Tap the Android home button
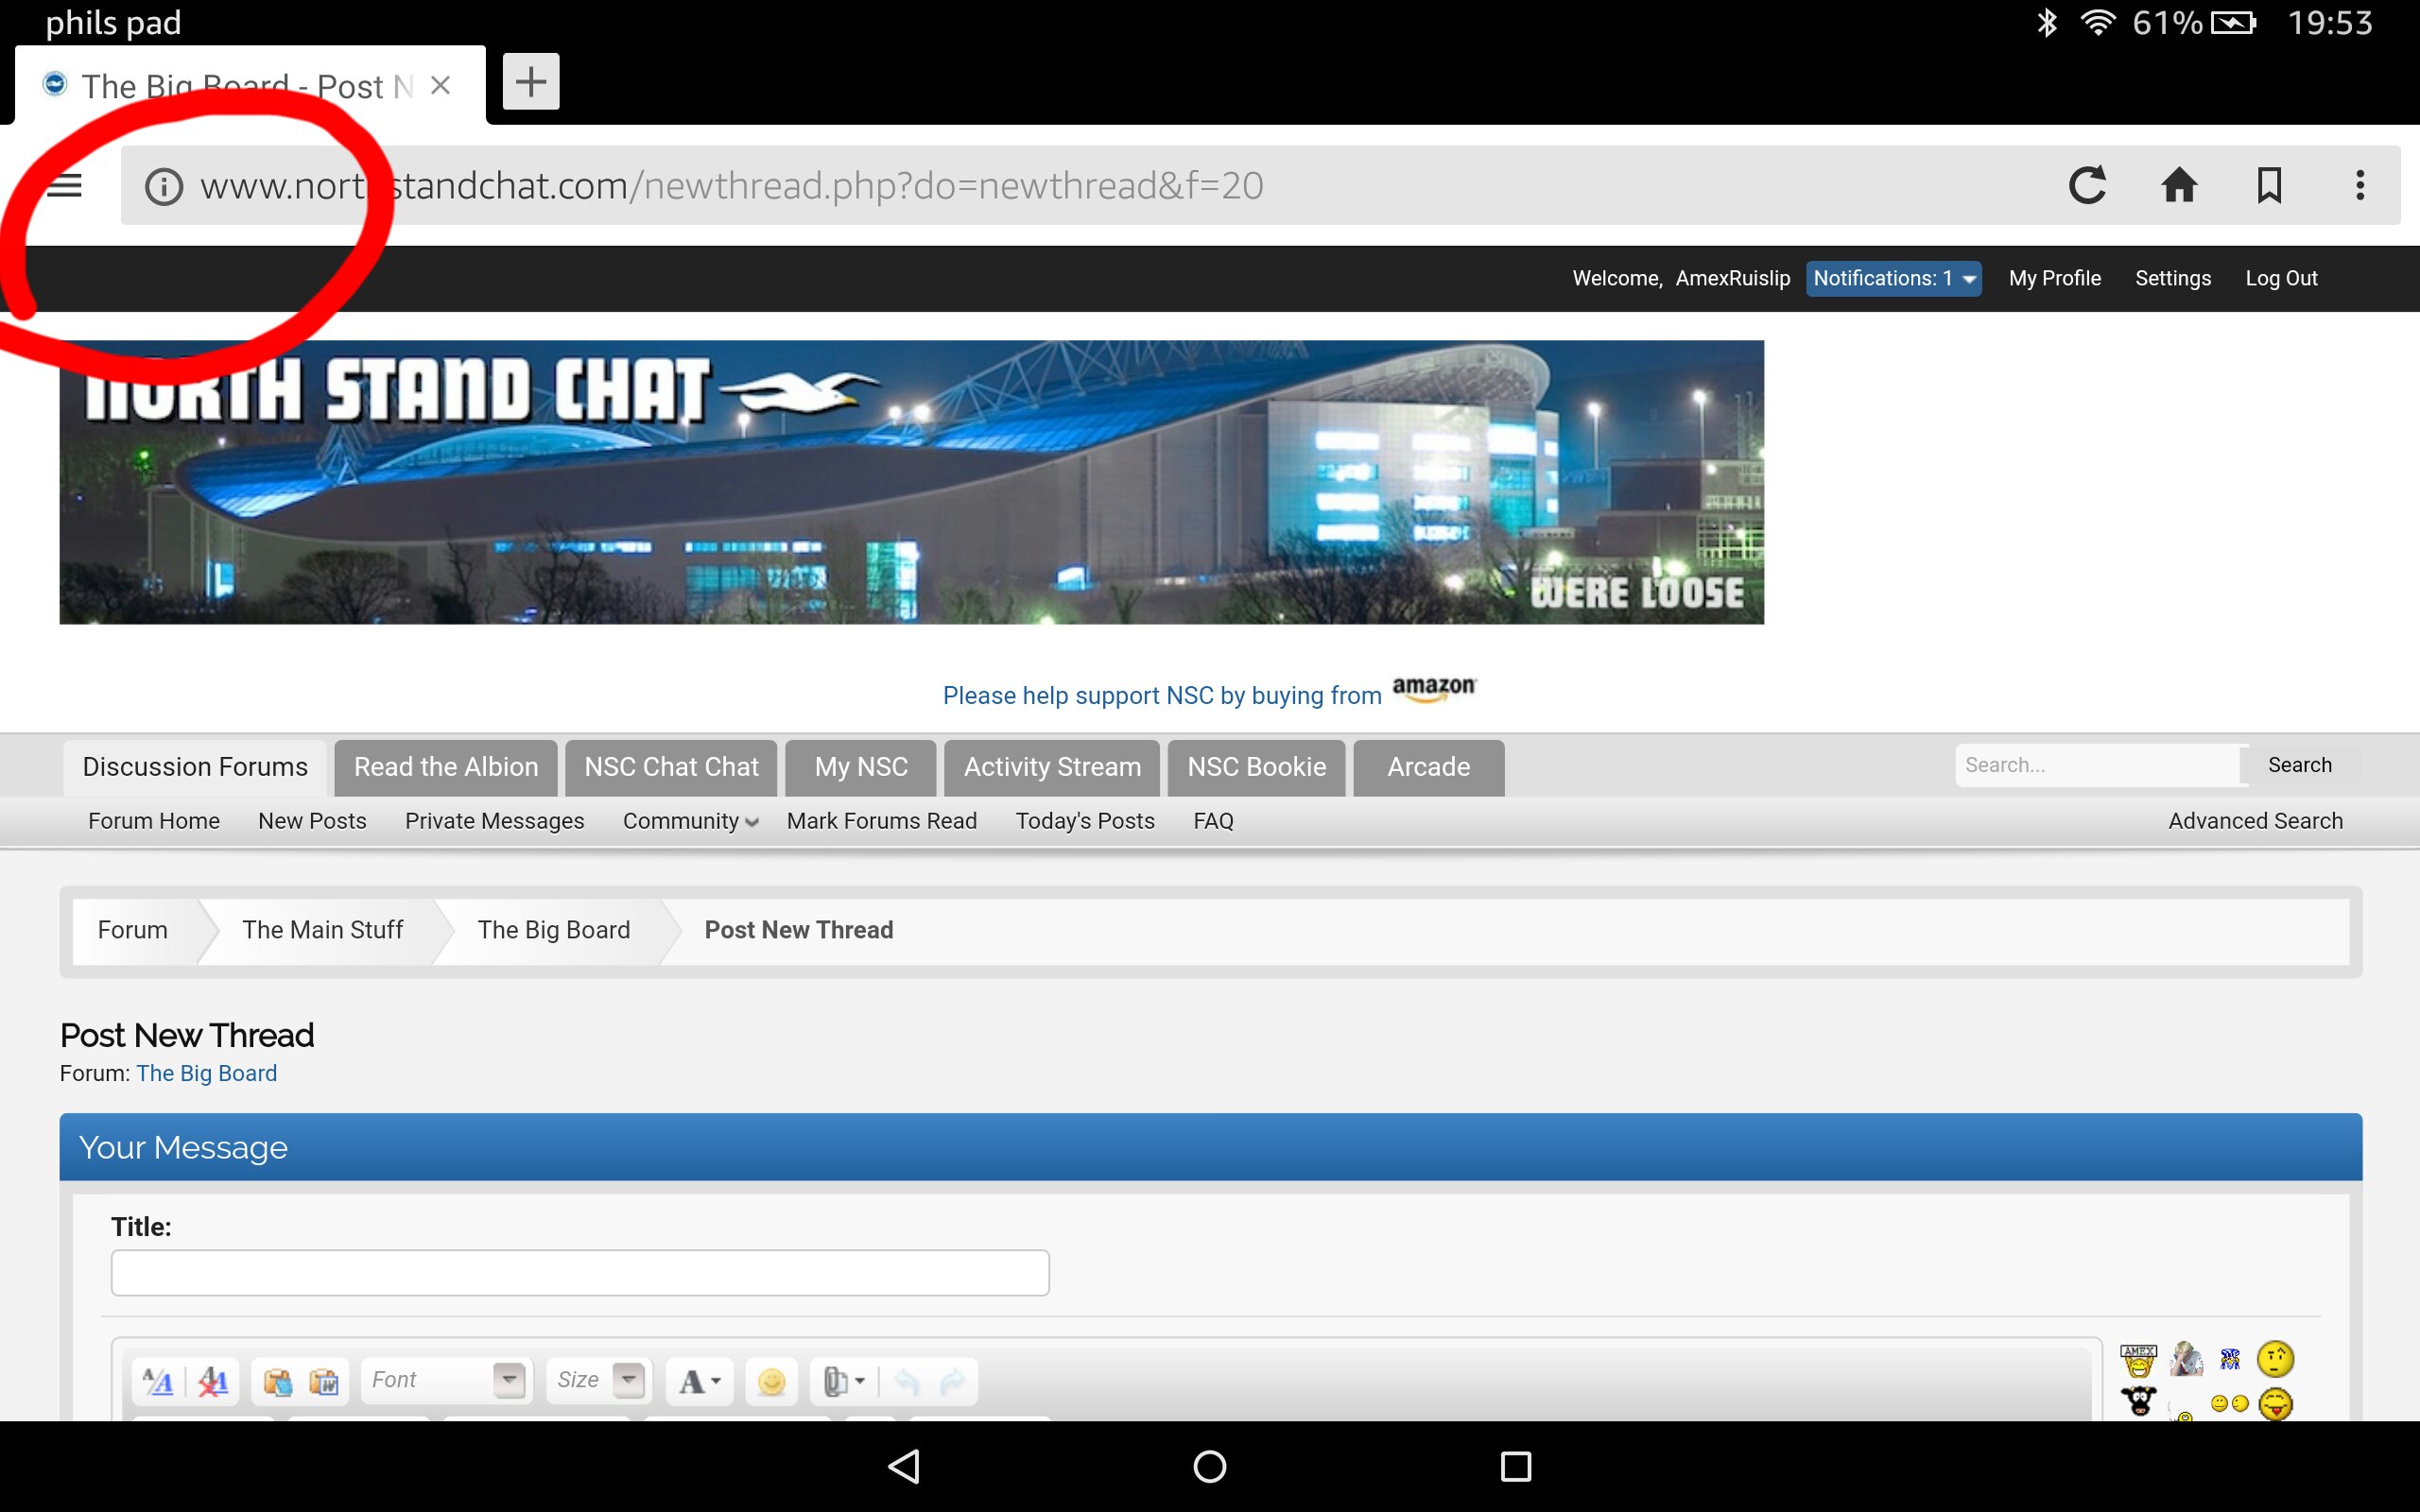 coord(1210,1467)
